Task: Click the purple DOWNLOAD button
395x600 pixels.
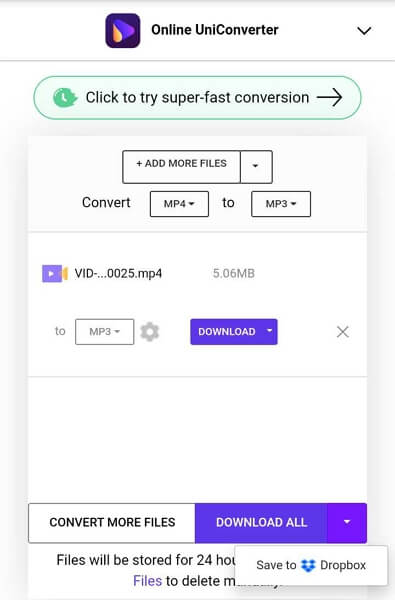Action: click(x=227, y=332)
